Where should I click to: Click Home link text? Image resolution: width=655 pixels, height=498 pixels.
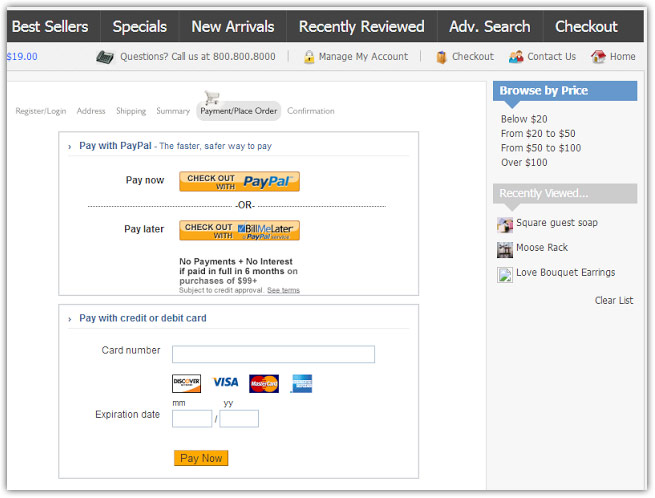pos(622,56)
